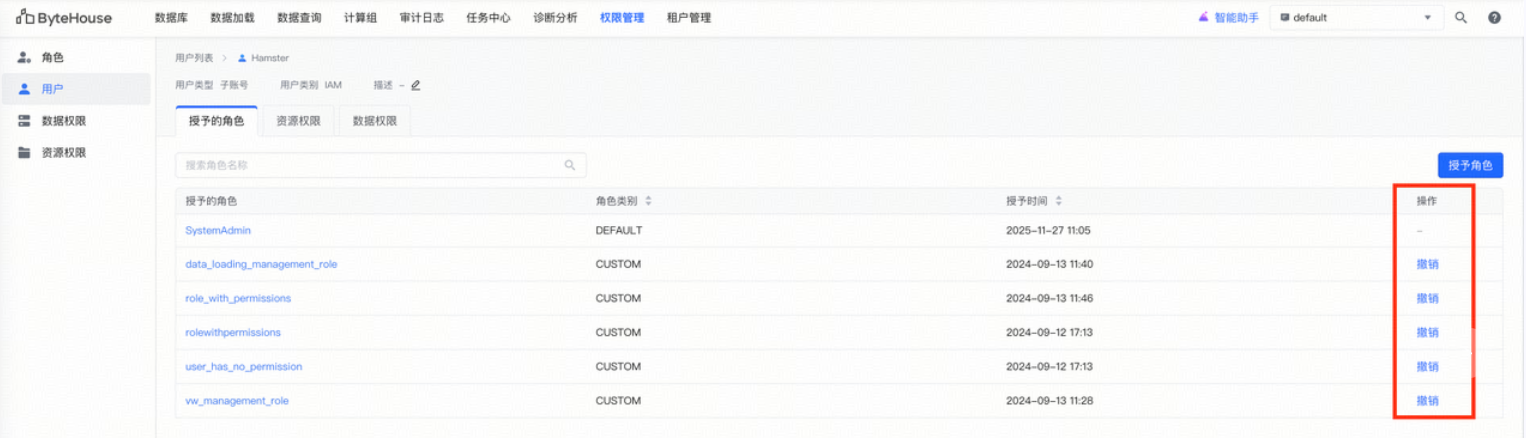Open the default workspace dropdown
1526x438 pixels.
click(x=1356, y=18)
